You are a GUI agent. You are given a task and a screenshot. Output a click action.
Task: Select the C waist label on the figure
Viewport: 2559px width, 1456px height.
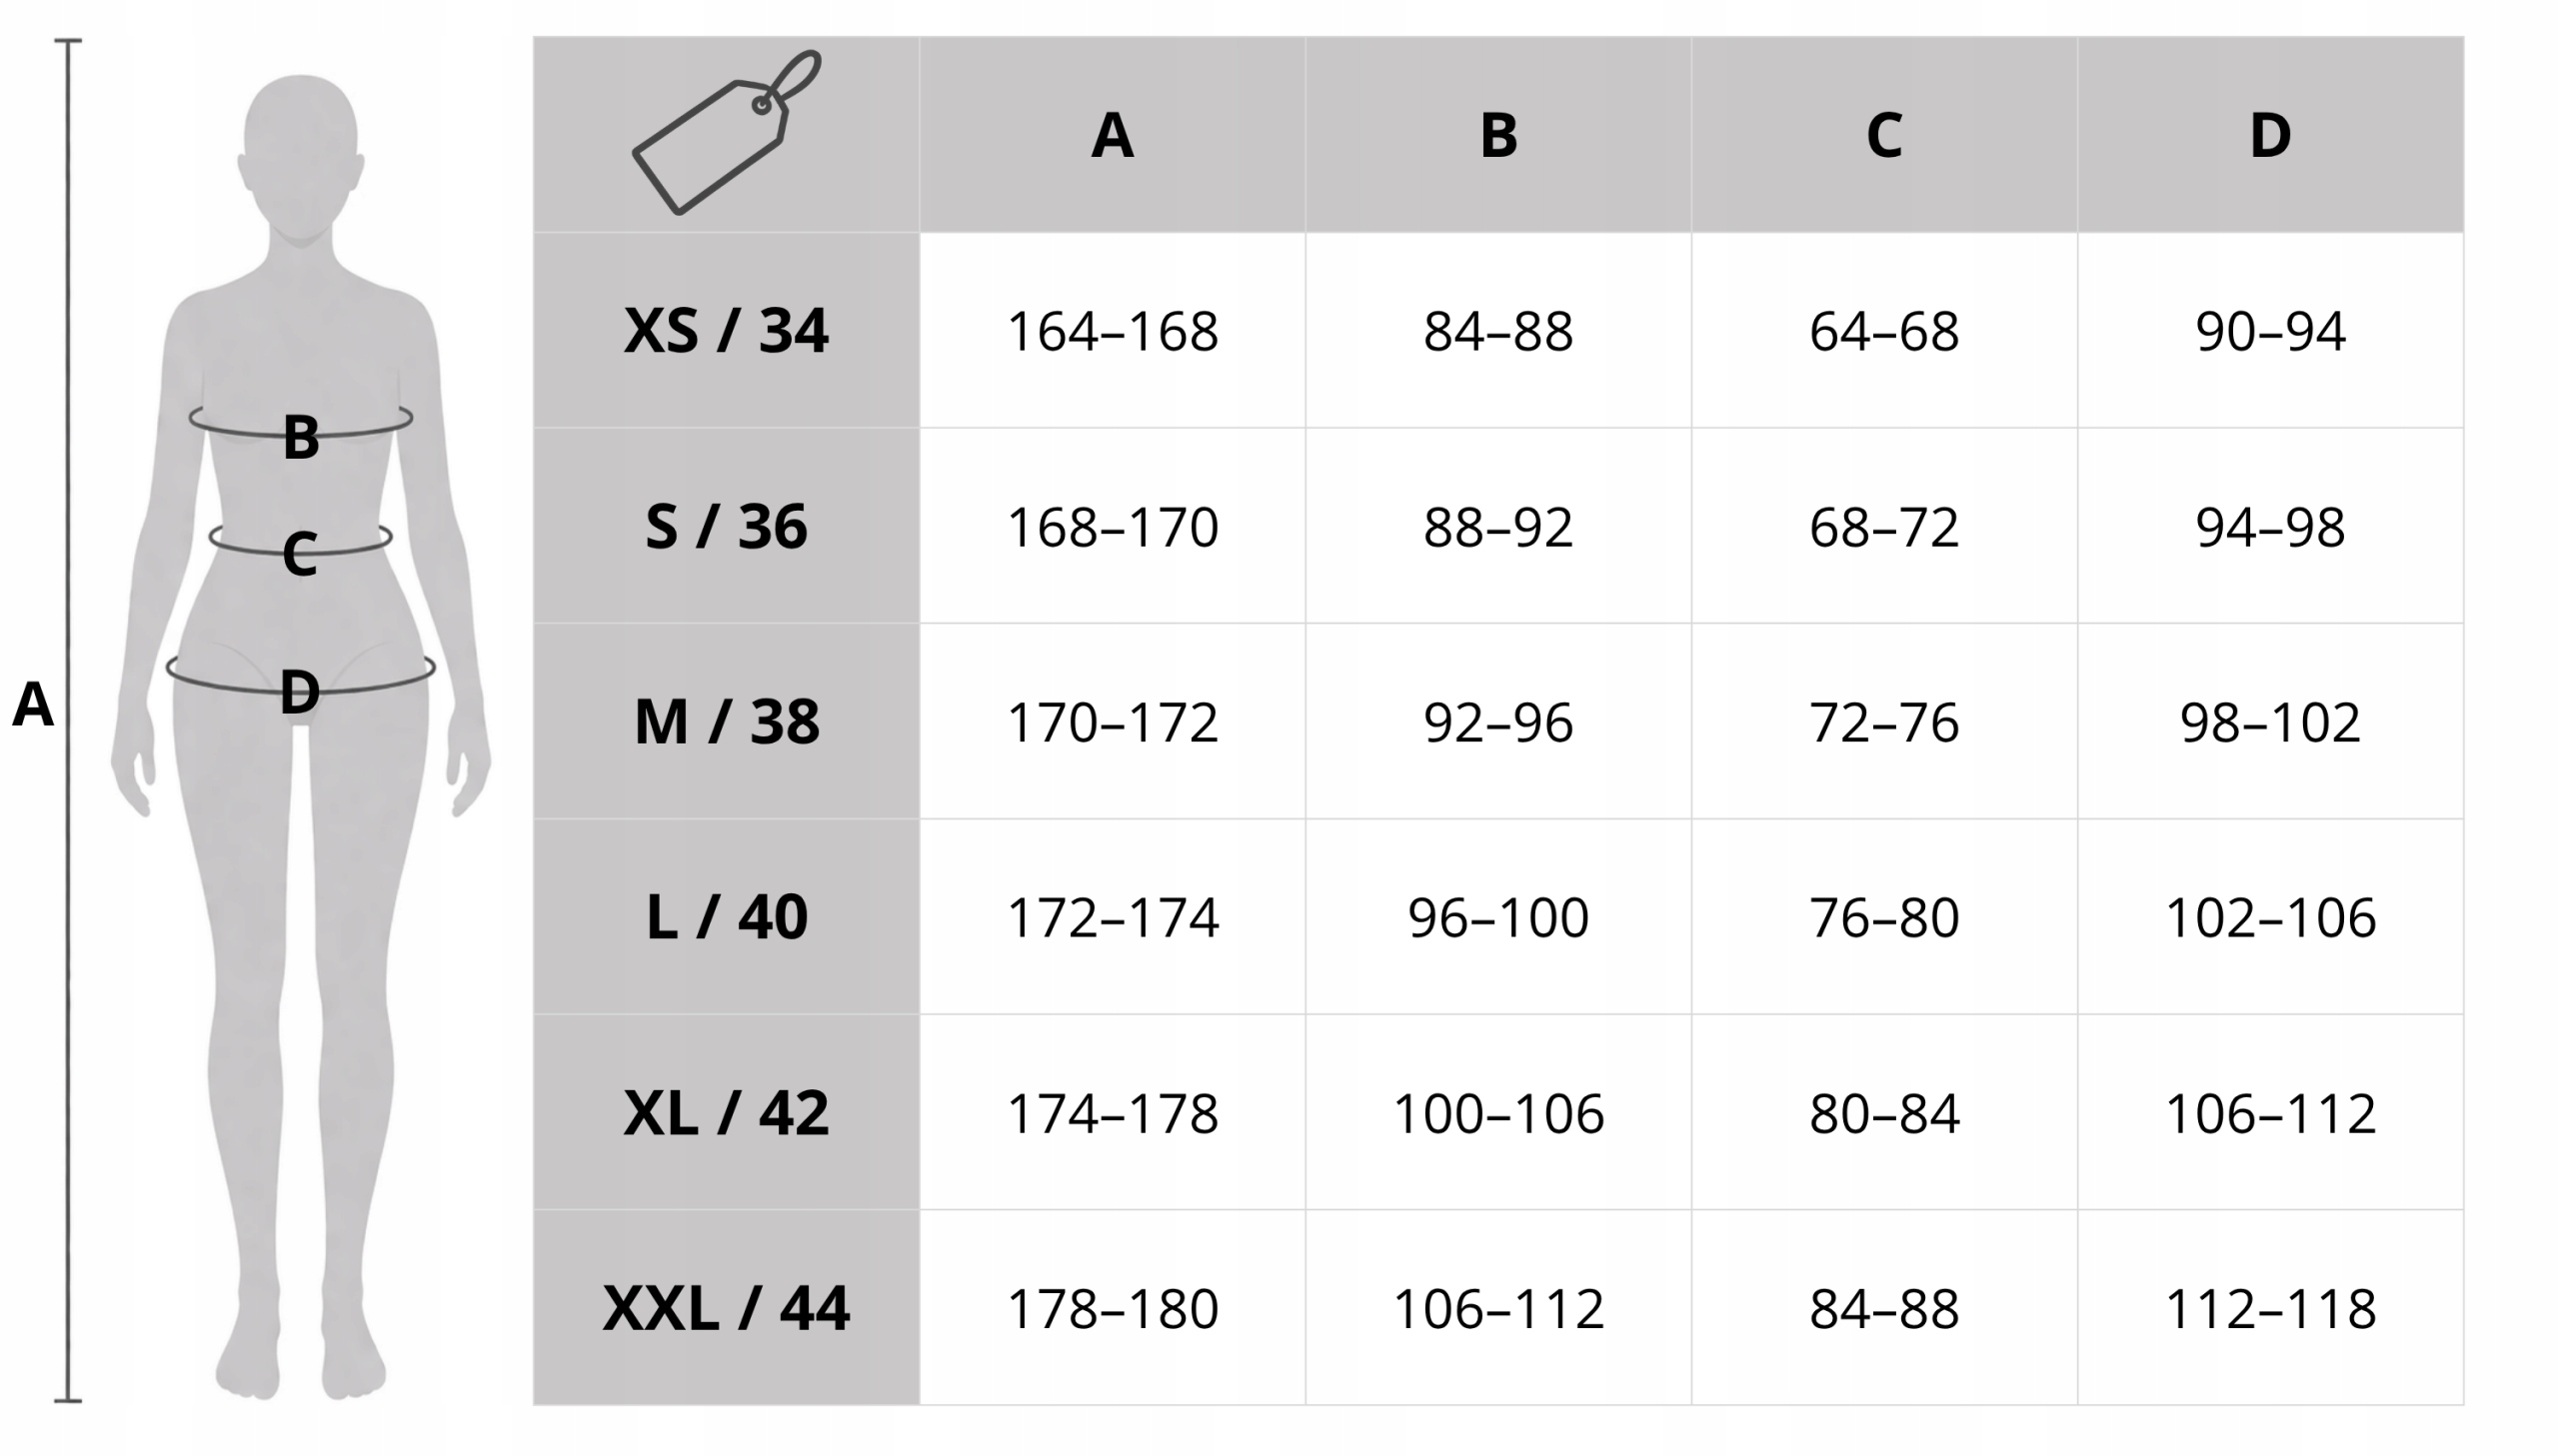(300, 553)
